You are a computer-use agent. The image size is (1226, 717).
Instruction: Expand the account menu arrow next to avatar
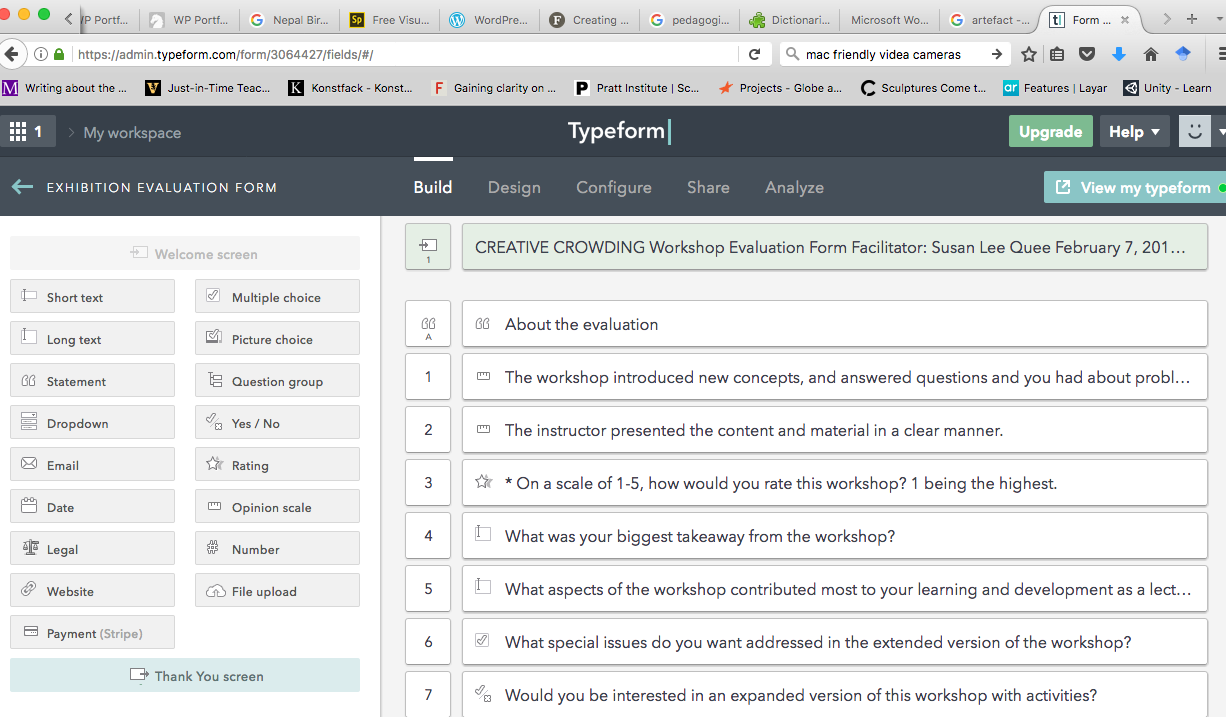pyautogui.click(x=1220, y=132)
